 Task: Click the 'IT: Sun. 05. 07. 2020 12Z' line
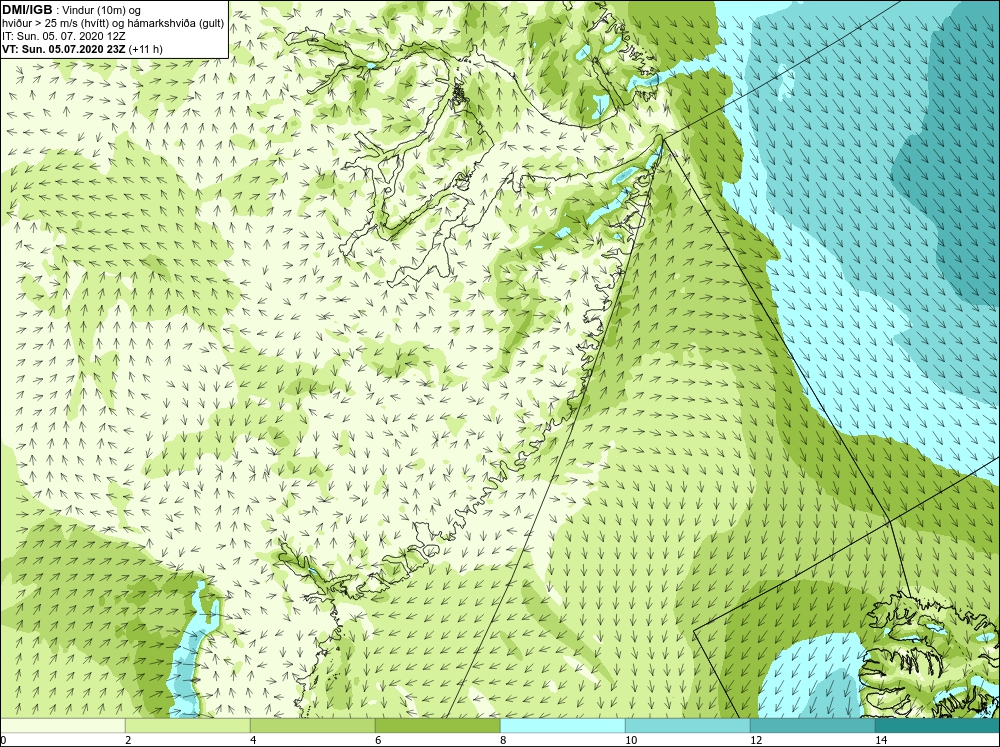click(x=64, y=36)
